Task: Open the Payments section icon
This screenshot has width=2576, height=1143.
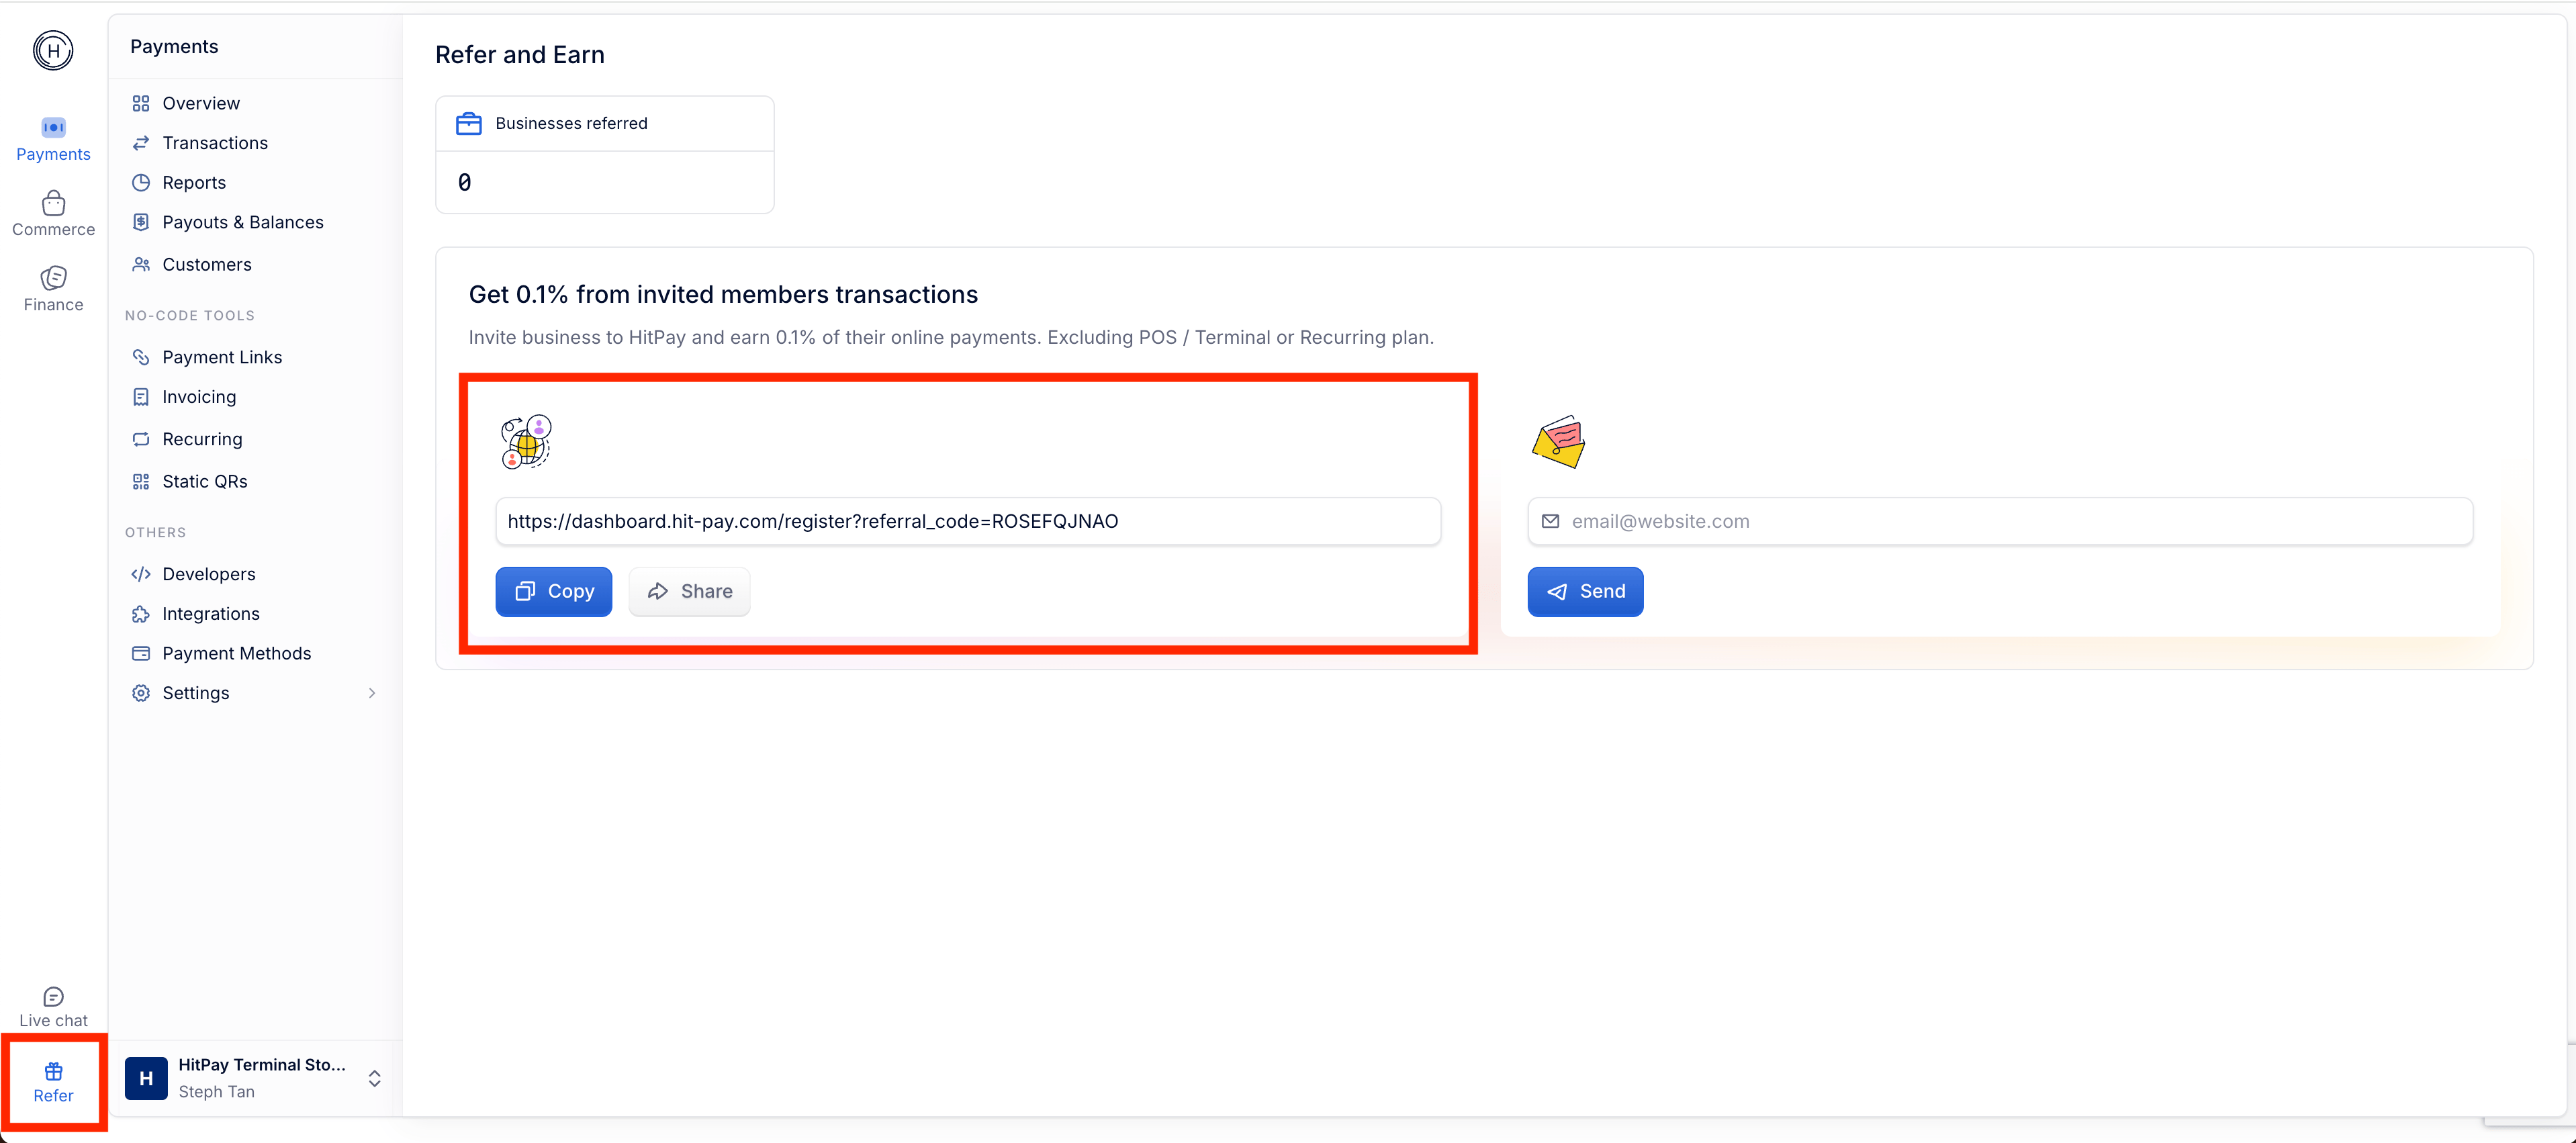Action: point(53,127)
